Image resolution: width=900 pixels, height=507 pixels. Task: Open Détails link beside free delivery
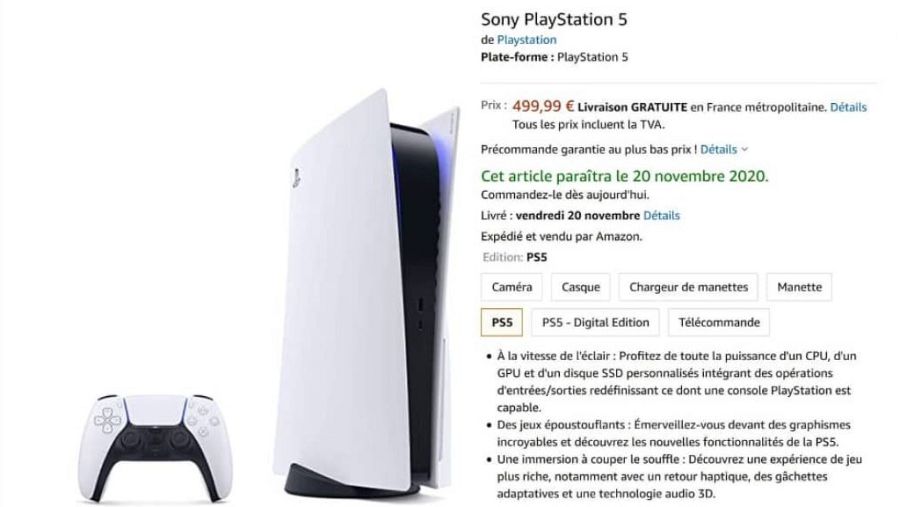(x=848, y=107)
